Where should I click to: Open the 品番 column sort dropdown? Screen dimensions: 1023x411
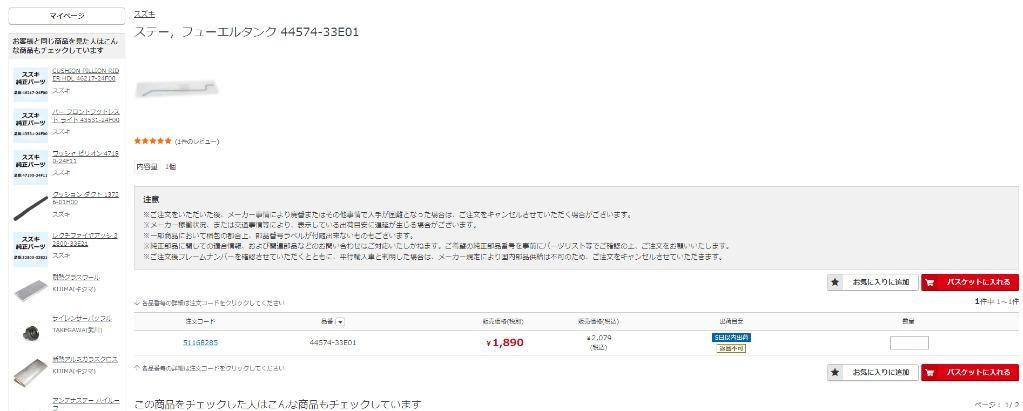click(x=341, y=322)
